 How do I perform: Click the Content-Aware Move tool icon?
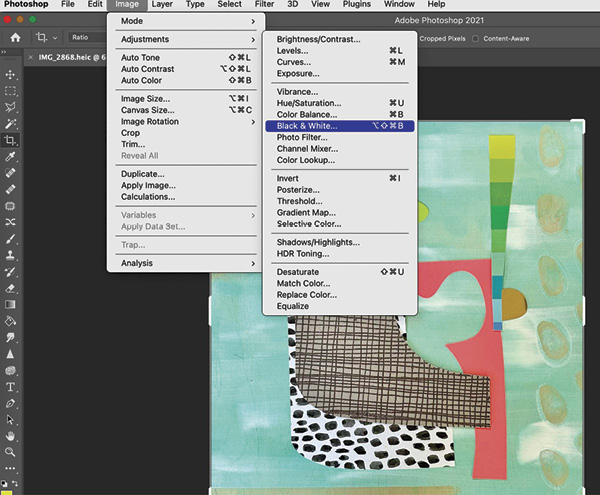coord(10,222)
